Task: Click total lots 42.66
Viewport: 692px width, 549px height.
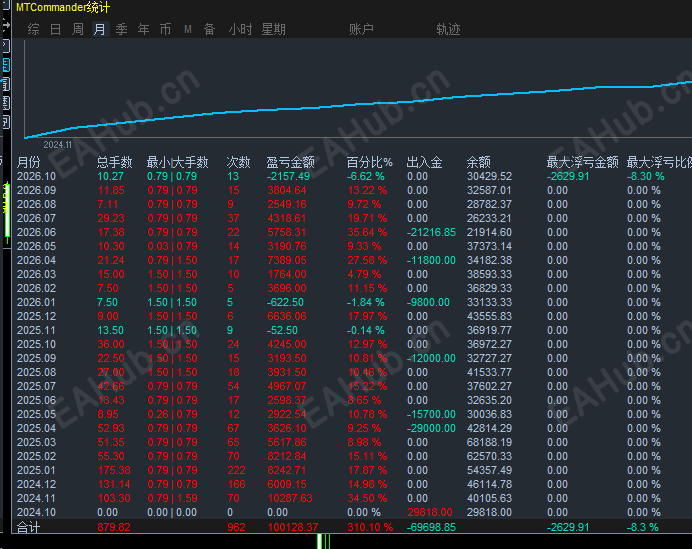Action: click(x=111, y=386)
